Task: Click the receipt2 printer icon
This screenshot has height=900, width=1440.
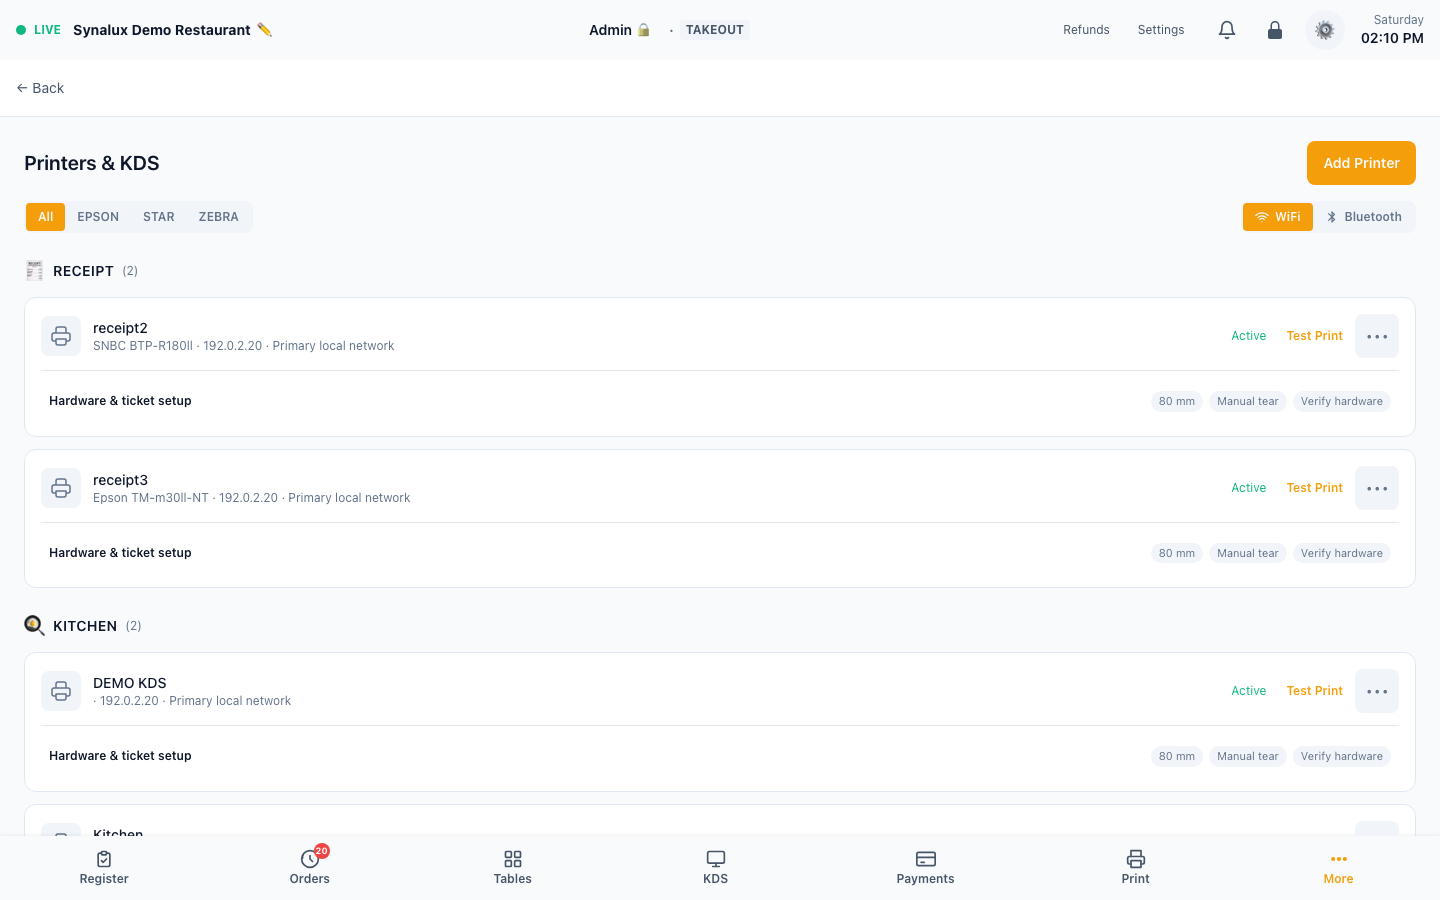Action: click(61, 336)
